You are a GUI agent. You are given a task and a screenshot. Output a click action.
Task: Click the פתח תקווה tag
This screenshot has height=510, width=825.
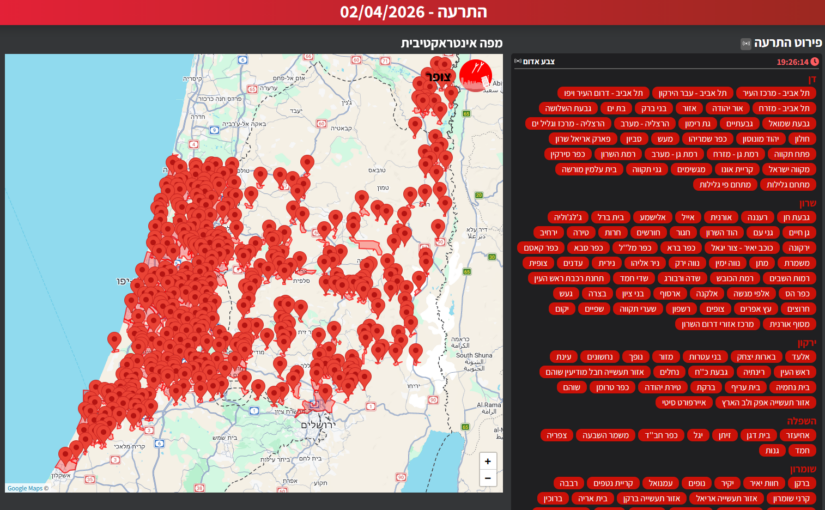[x=791, y=154]
